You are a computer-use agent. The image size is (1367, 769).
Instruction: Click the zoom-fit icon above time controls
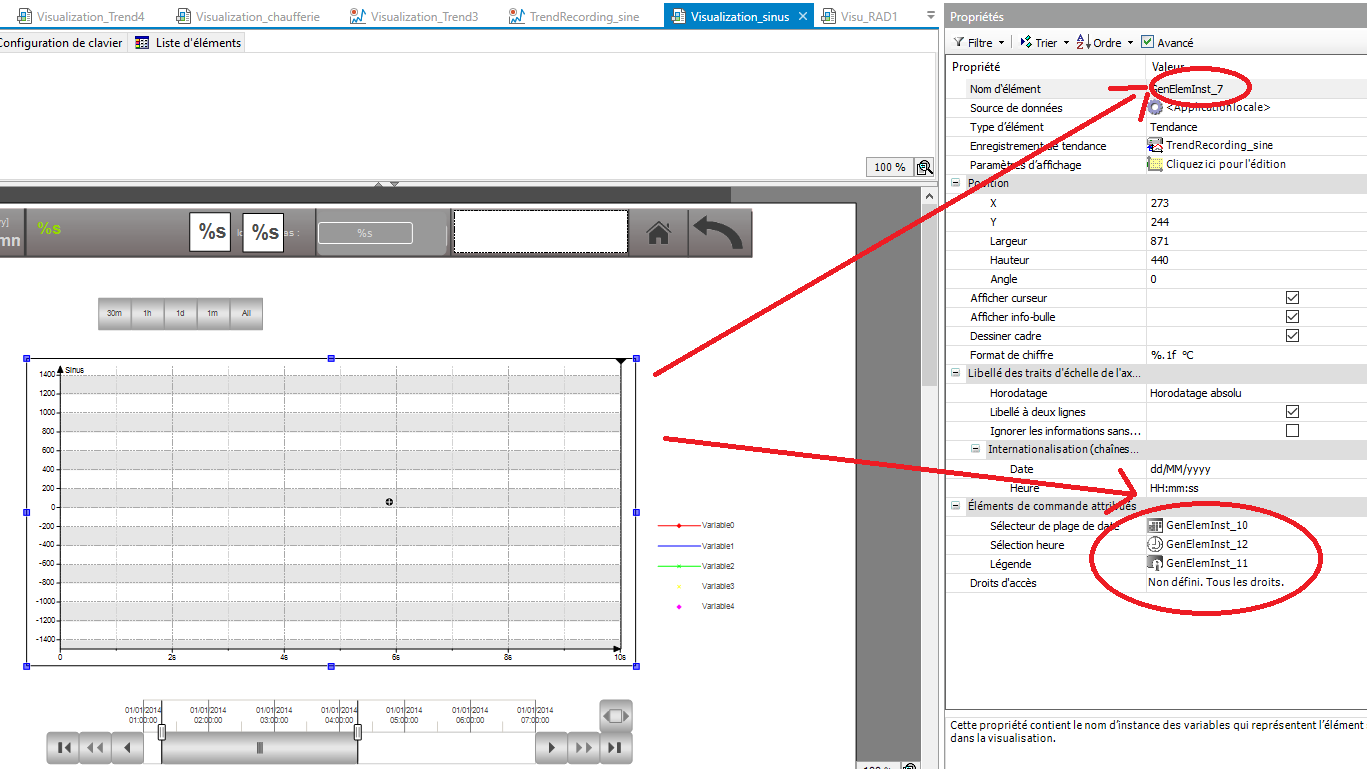(616, 716)
